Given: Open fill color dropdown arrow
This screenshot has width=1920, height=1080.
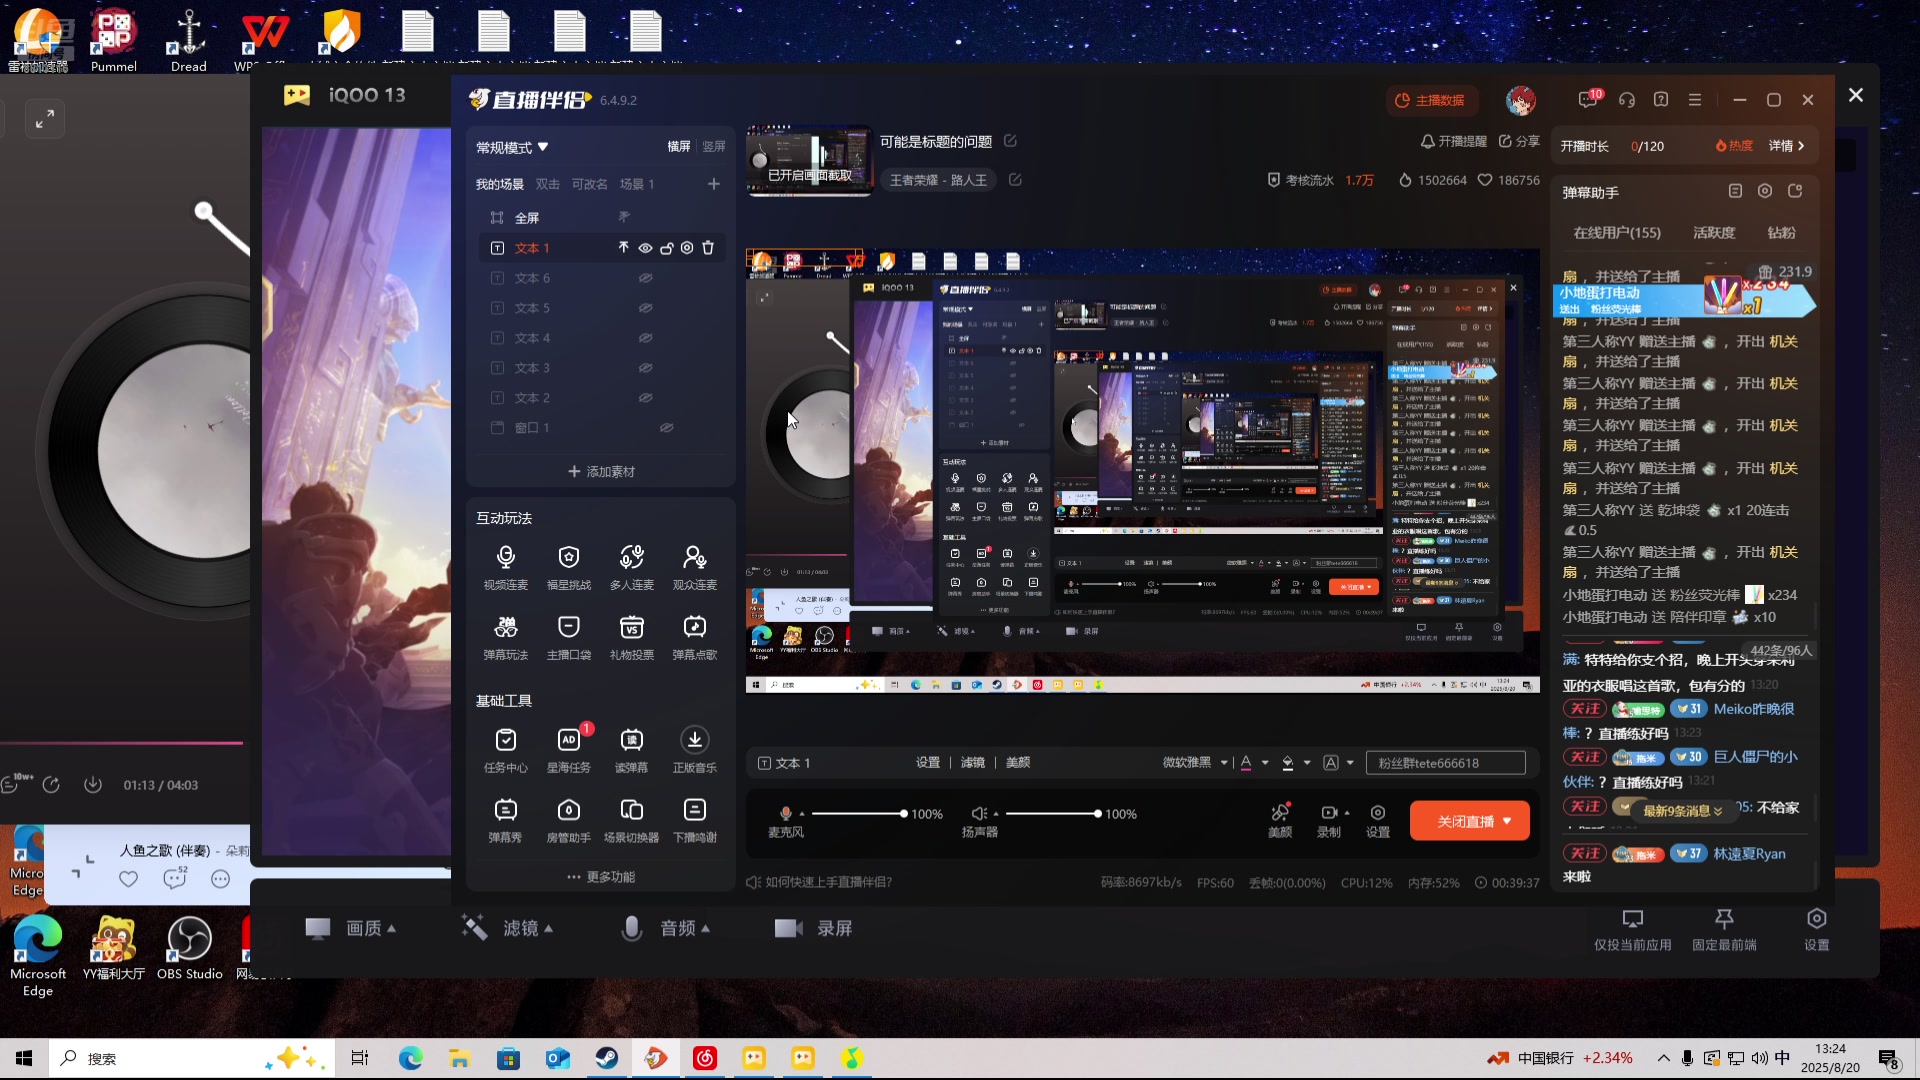Looking at the screenshot, I should click(1307, 763).
